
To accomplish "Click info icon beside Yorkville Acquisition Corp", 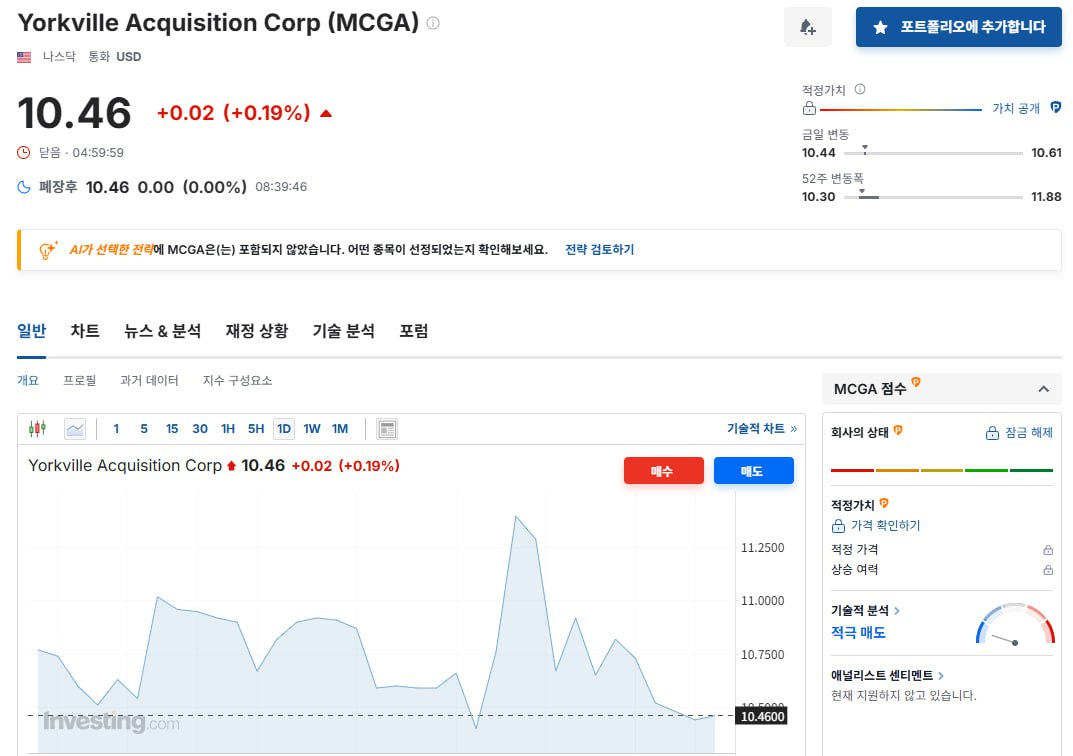I will pyautogui.click(x=432, y=20).
